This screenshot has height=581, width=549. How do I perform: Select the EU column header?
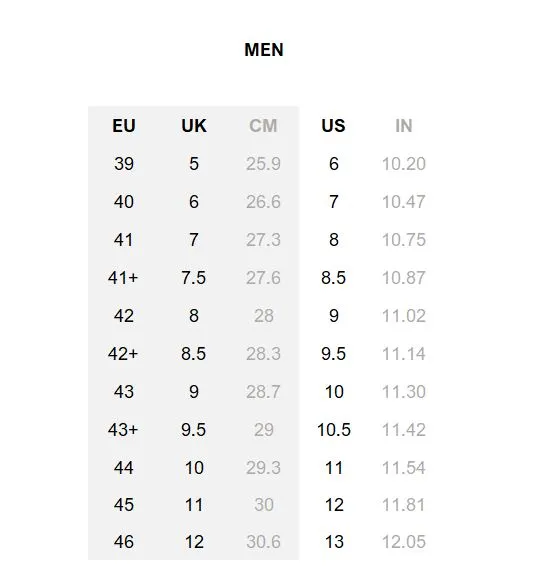pos(124,126)
